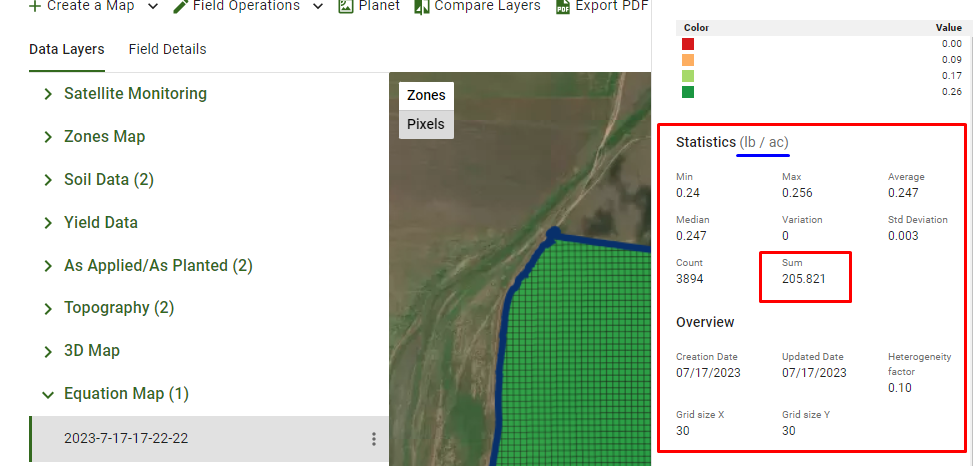The image size is (973, 466).
Task: Expand the Satellite Monitoring section
Action: point(47,94)
